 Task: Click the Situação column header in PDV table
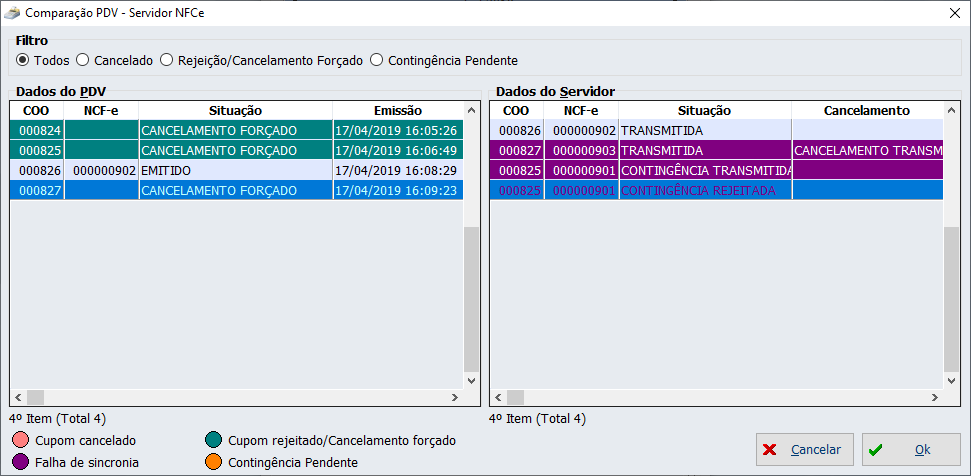coord(235,110)
